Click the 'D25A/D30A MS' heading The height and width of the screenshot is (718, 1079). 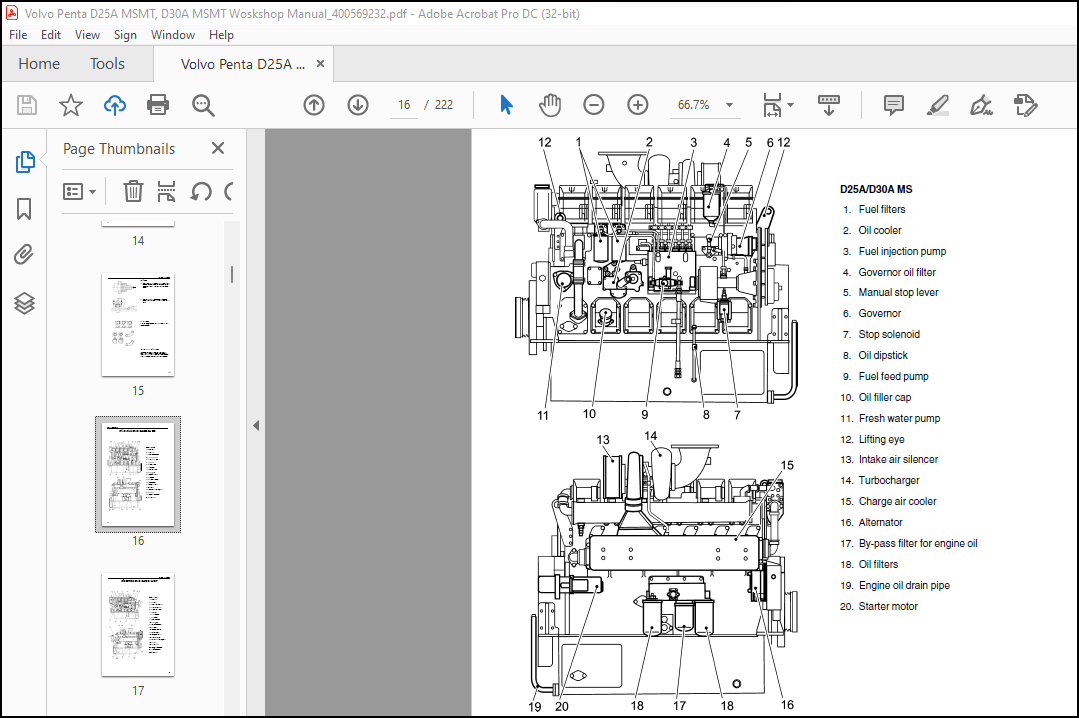tap(876, 189)
